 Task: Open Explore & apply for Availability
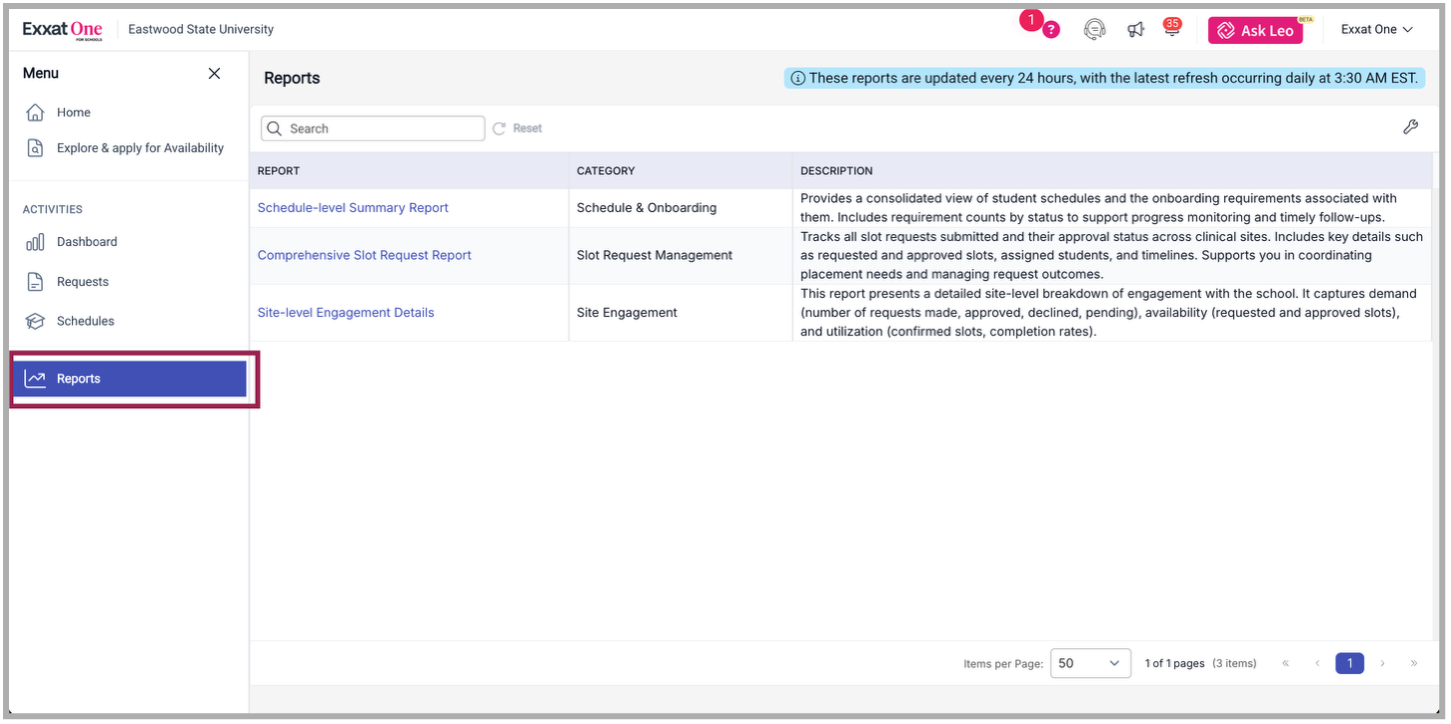pos(140,148)
